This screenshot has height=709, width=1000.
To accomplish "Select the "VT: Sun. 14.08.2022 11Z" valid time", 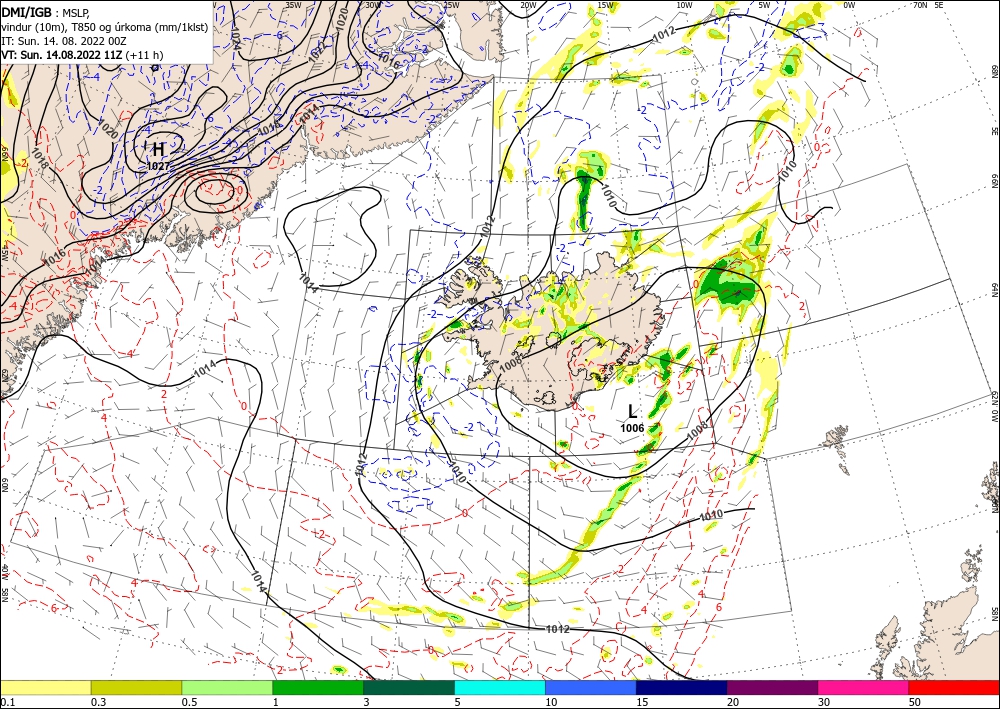I will point(62,55).
